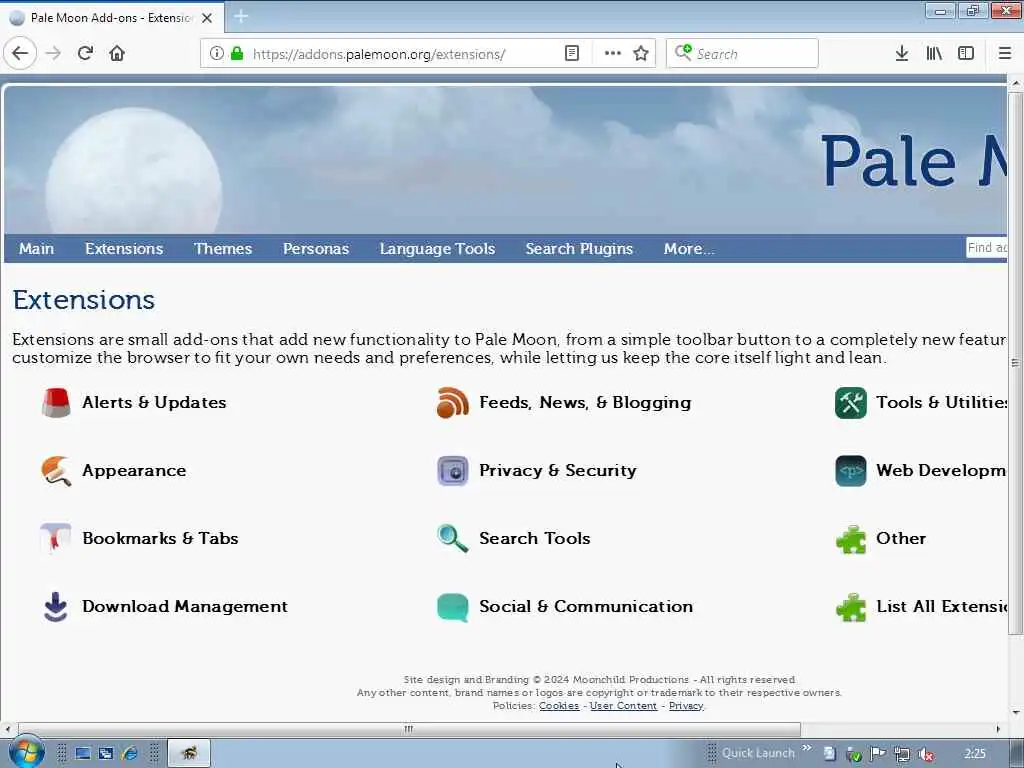Open the Personas navigation item
The image size is (1024, 768).
point(316,248)
